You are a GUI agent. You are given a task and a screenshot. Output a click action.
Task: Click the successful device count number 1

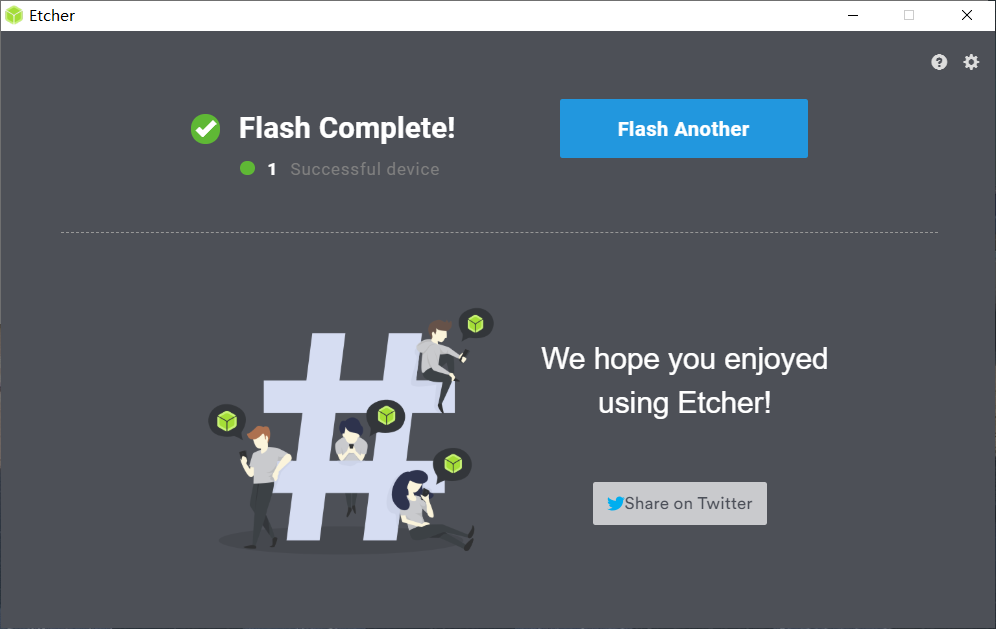coord(272,169)
